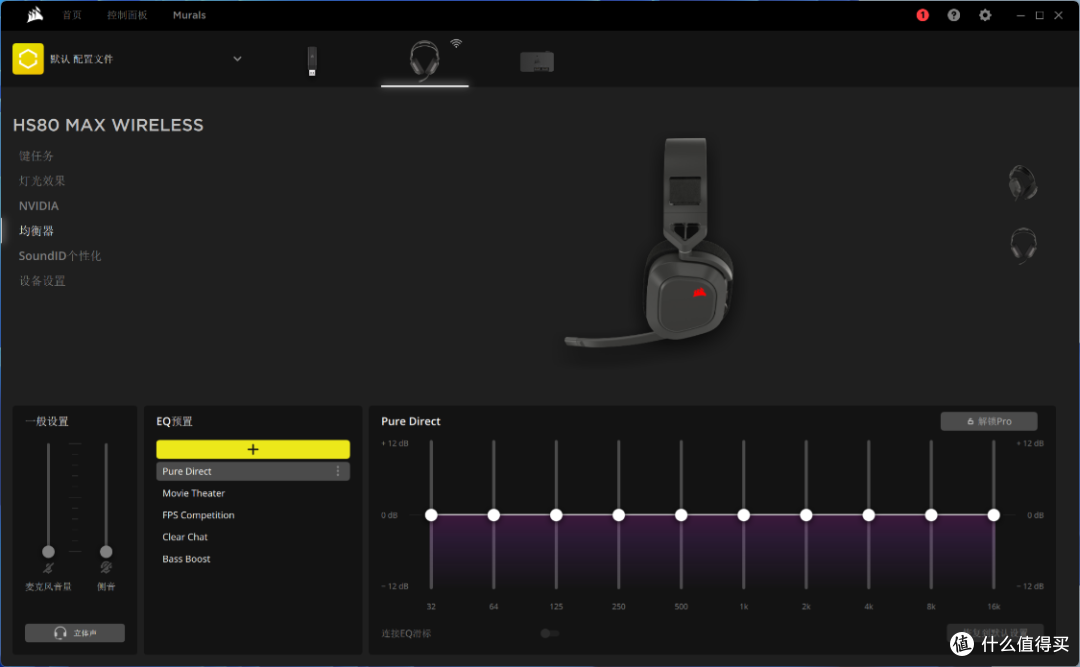Viewport: 1080px width, 667px height.
Task: Maximize the iCUE window
Action: point(1039,15)
